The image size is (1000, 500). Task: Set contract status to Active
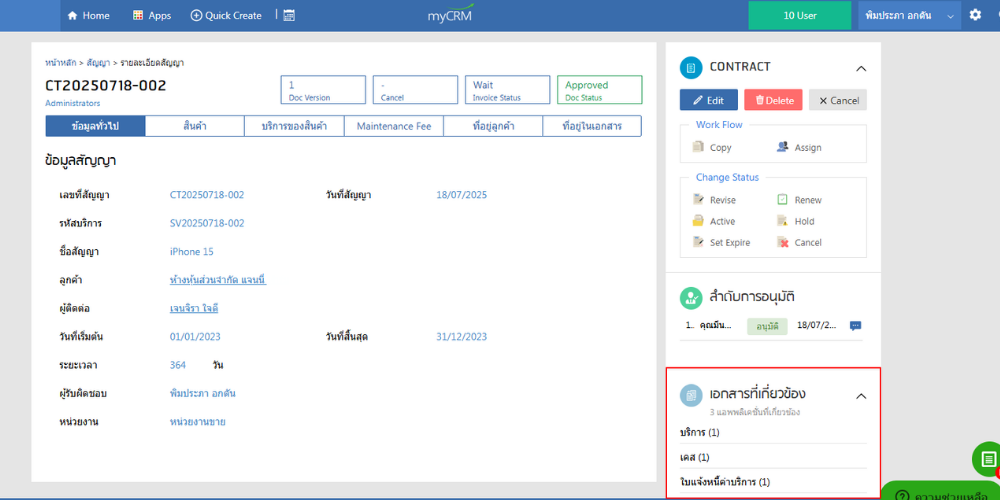(700, 221)
